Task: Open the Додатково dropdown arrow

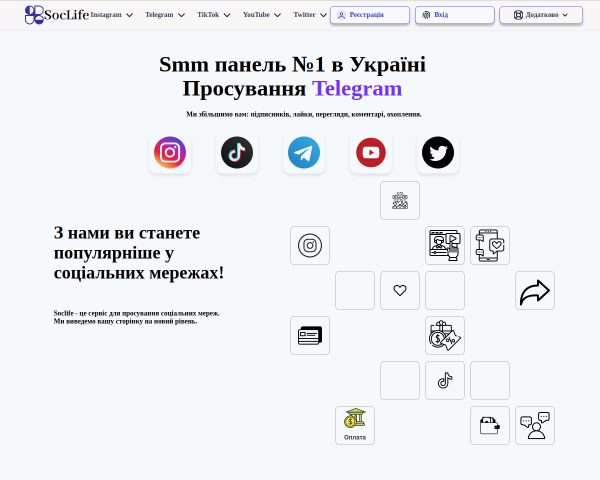Action: [565, 15]
